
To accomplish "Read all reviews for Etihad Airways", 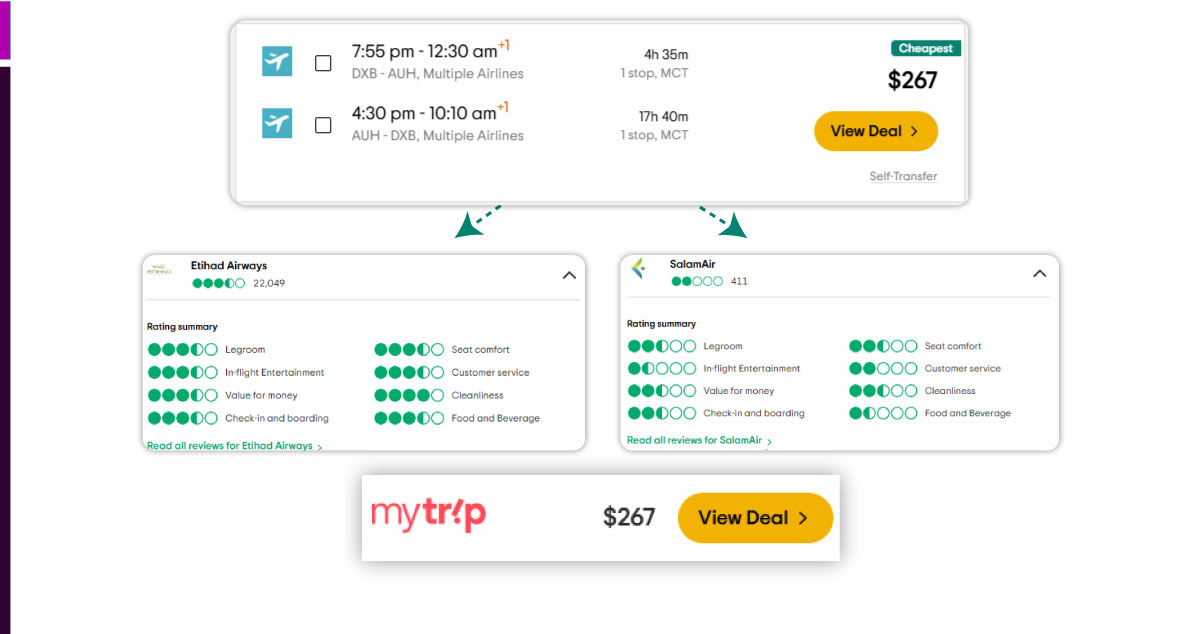I will 230,445.
